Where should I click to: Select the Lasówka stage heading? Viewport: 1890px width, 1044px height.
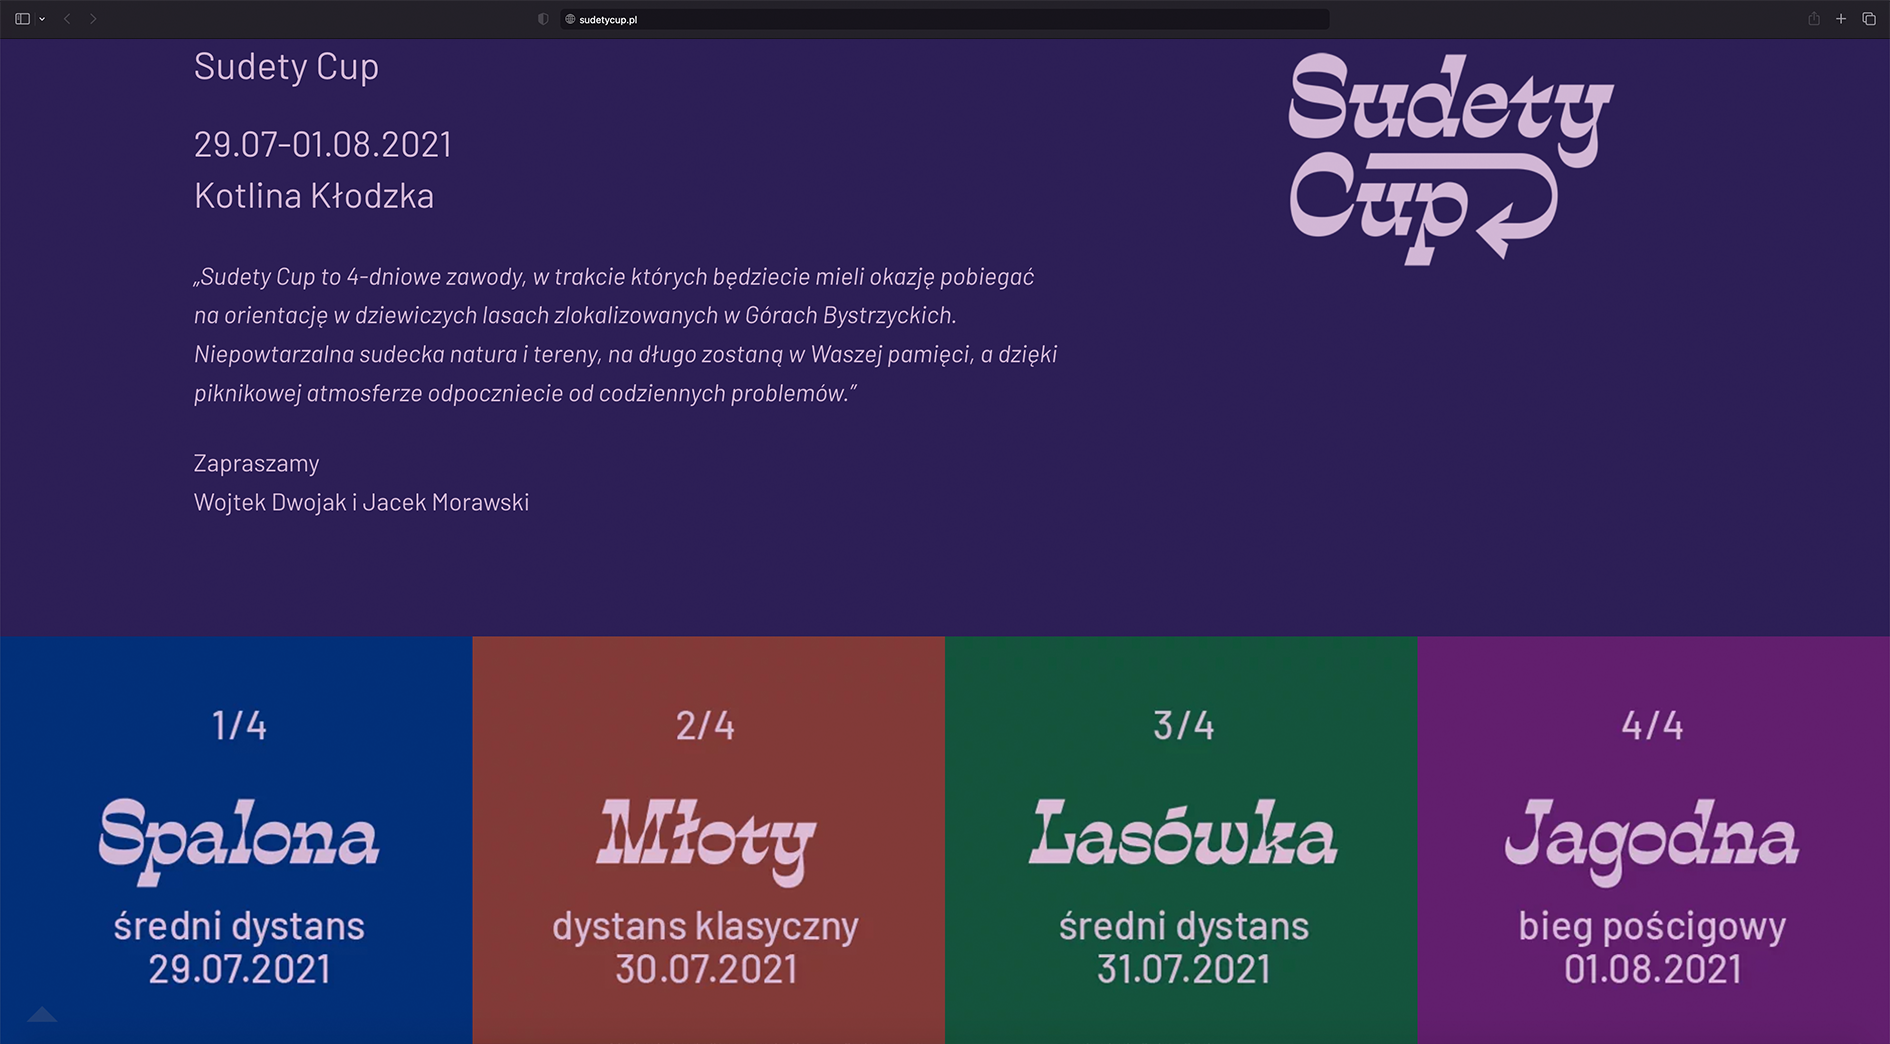tap(1182, 834)
